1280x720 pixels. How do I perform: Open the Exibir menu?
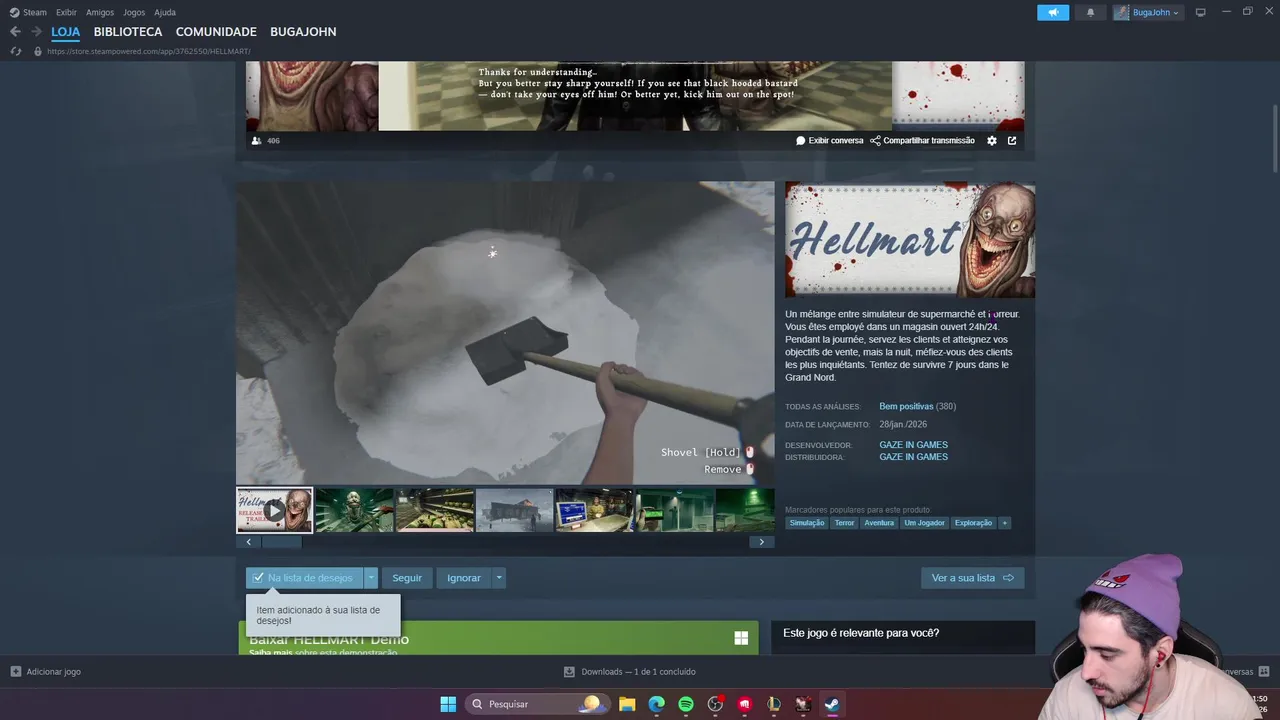[66, 12]
